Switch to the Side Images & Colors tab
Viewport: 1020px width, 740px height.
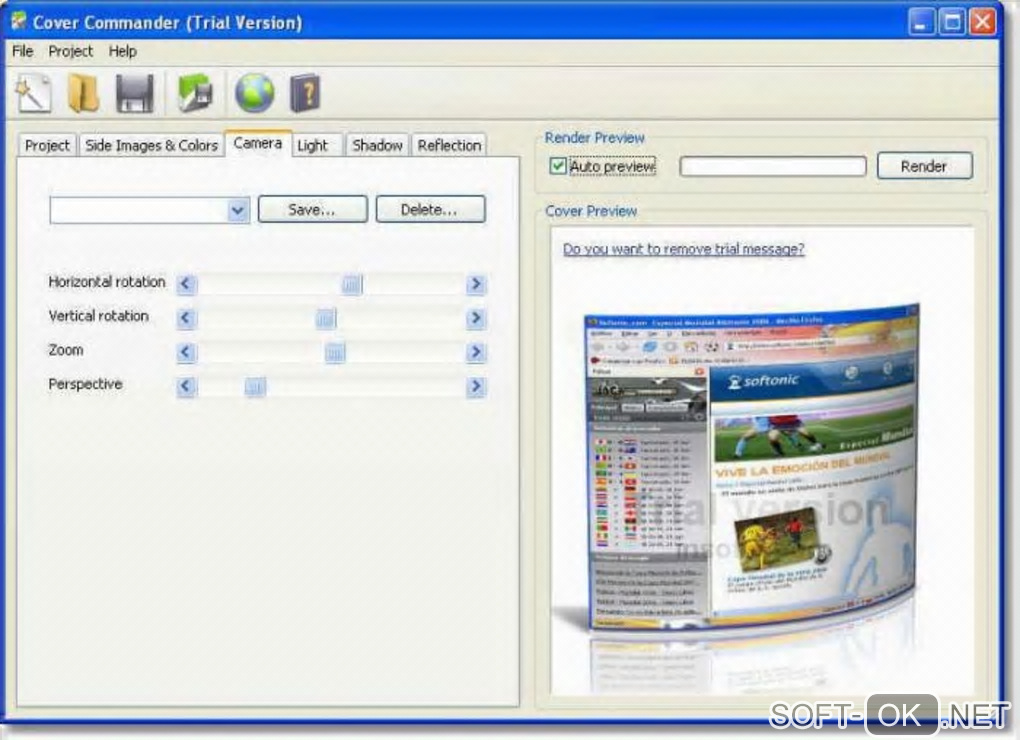pyautogui.click(x=151, y=145)
